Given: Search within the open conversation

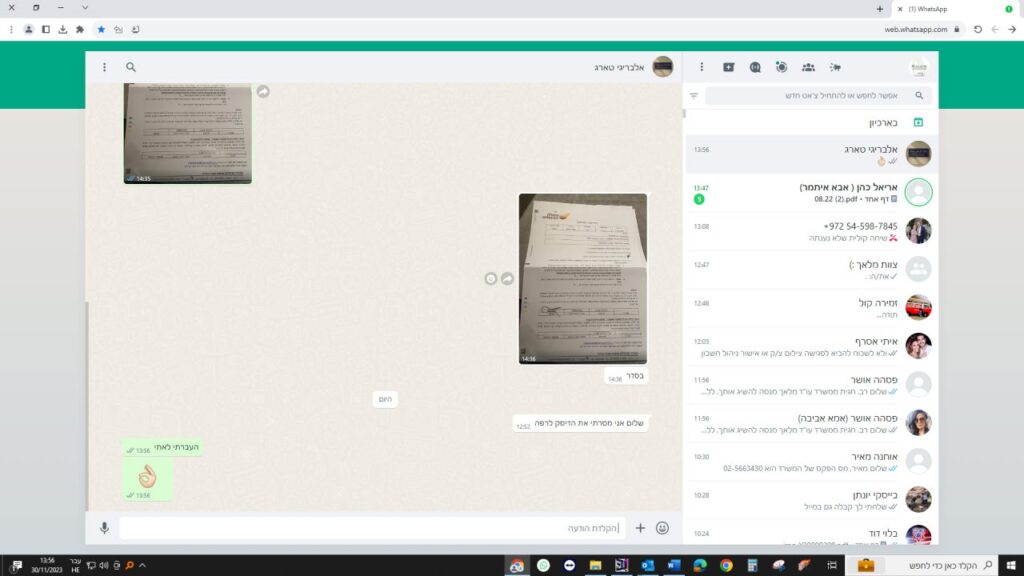Looking at the screenshot, I should 131,67.
